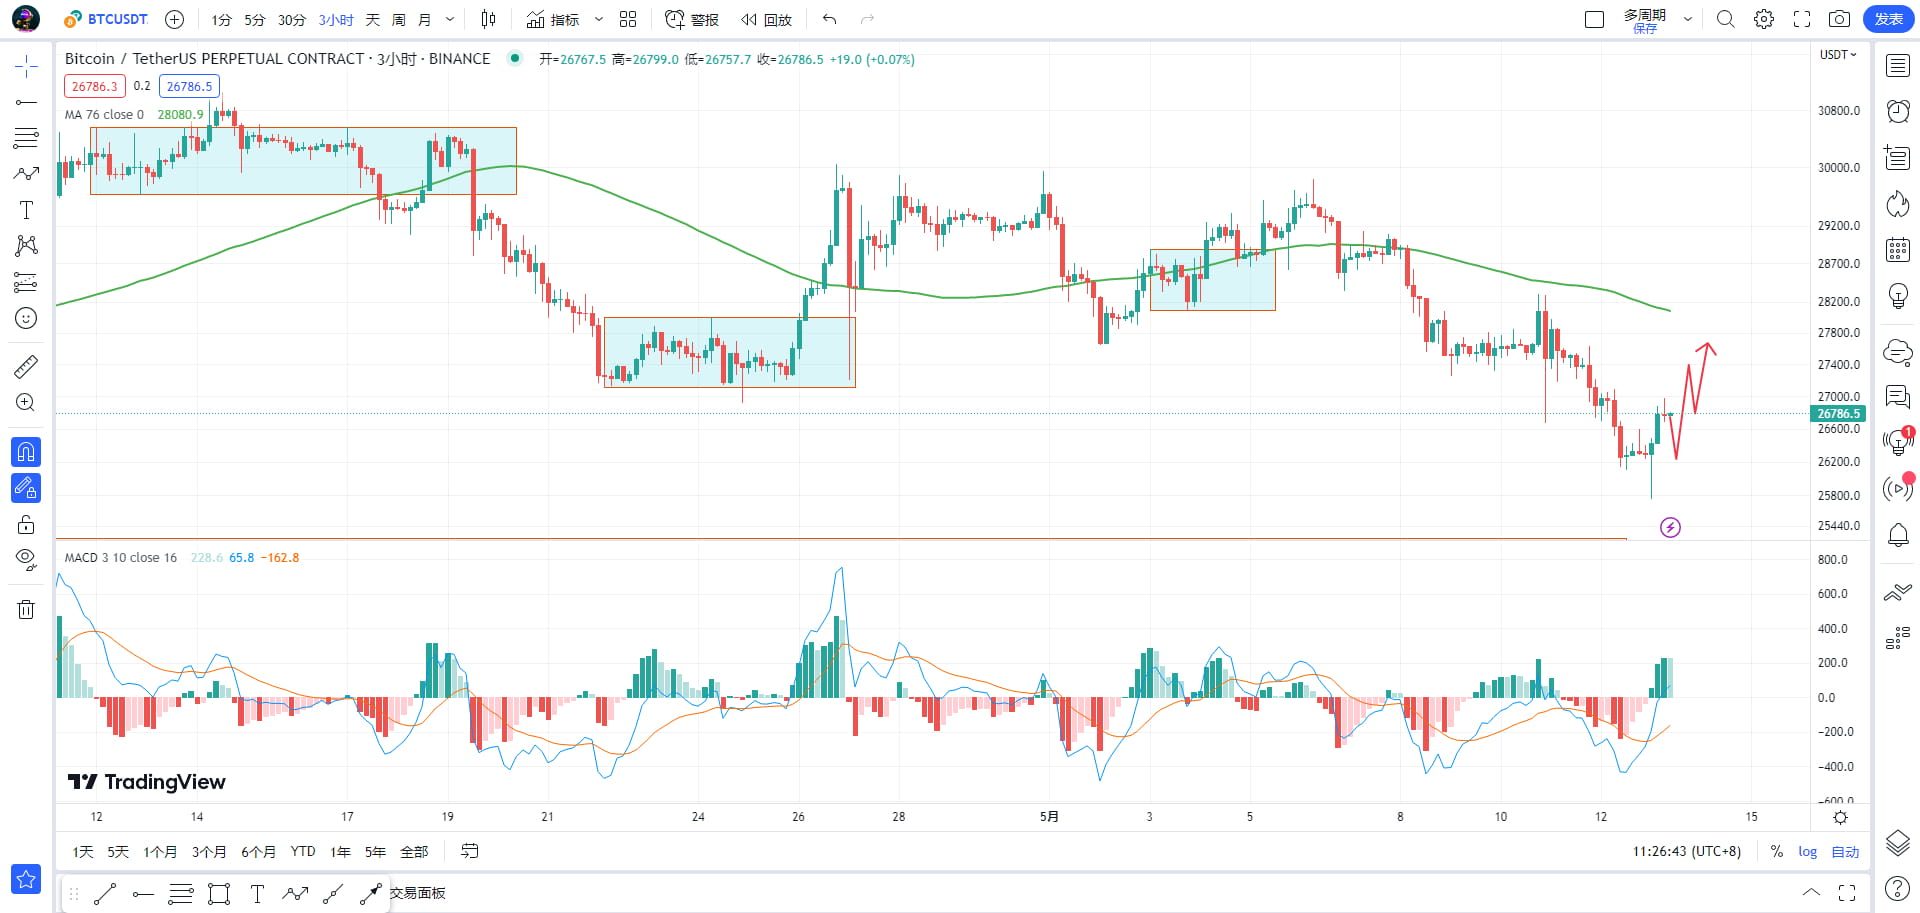Screen dimensions: 1920x913
Task: Open the public chats cloud icon
Action: [x=1897, y=351]
